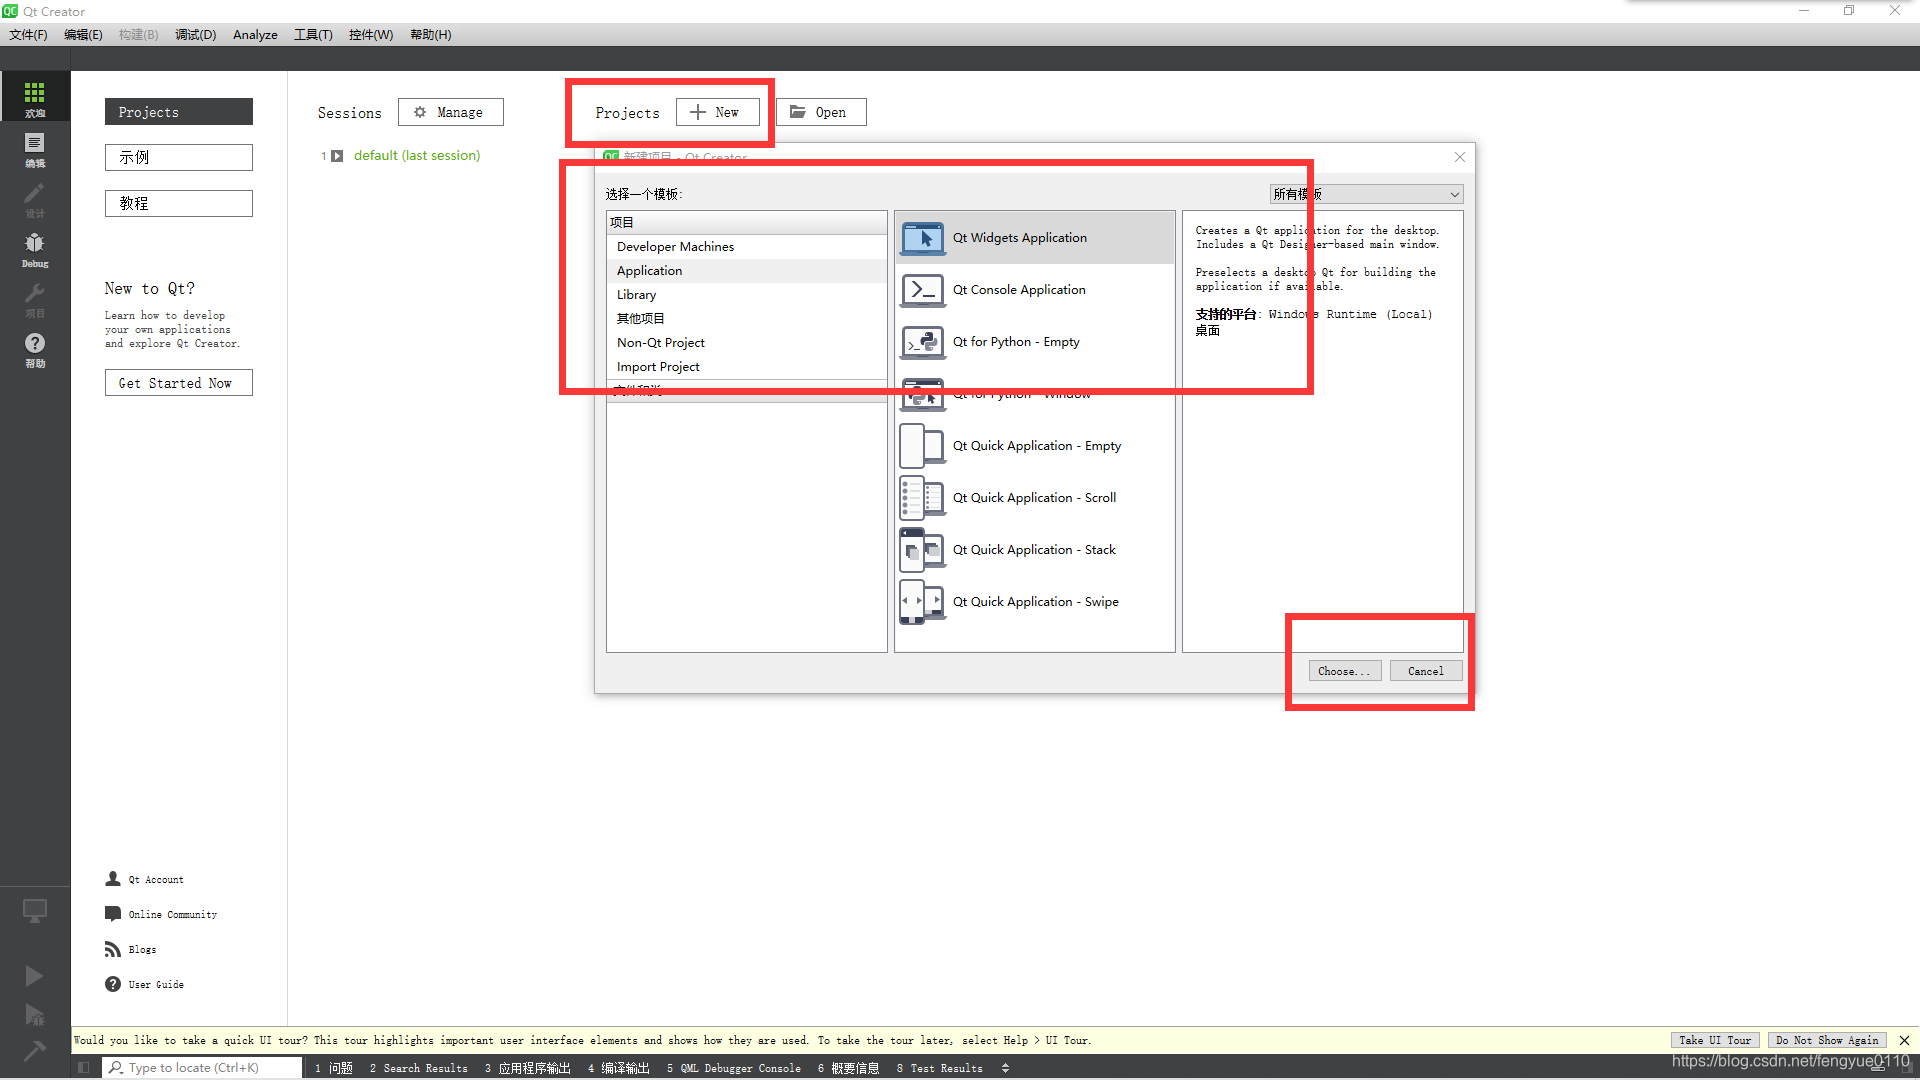Click Get Started Now button
The width and height of the screenshot is (1920, 1080).
[x=178, y=383]
